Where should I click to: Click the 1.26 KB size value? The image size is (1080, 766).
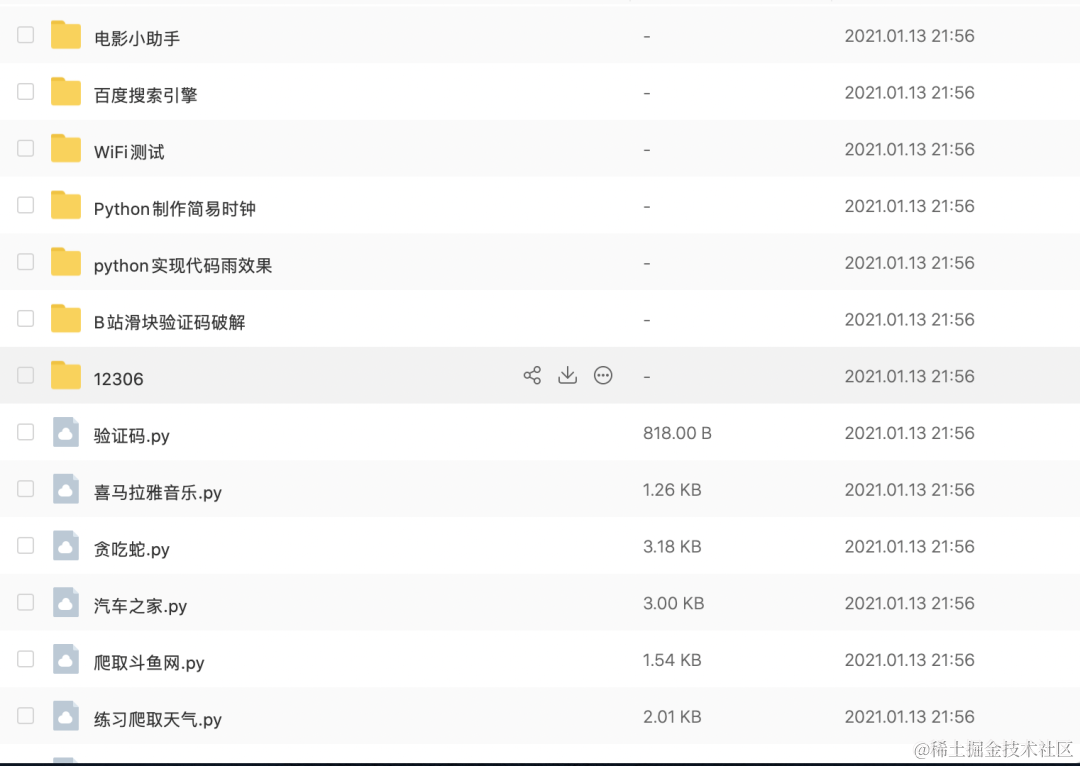672,489
